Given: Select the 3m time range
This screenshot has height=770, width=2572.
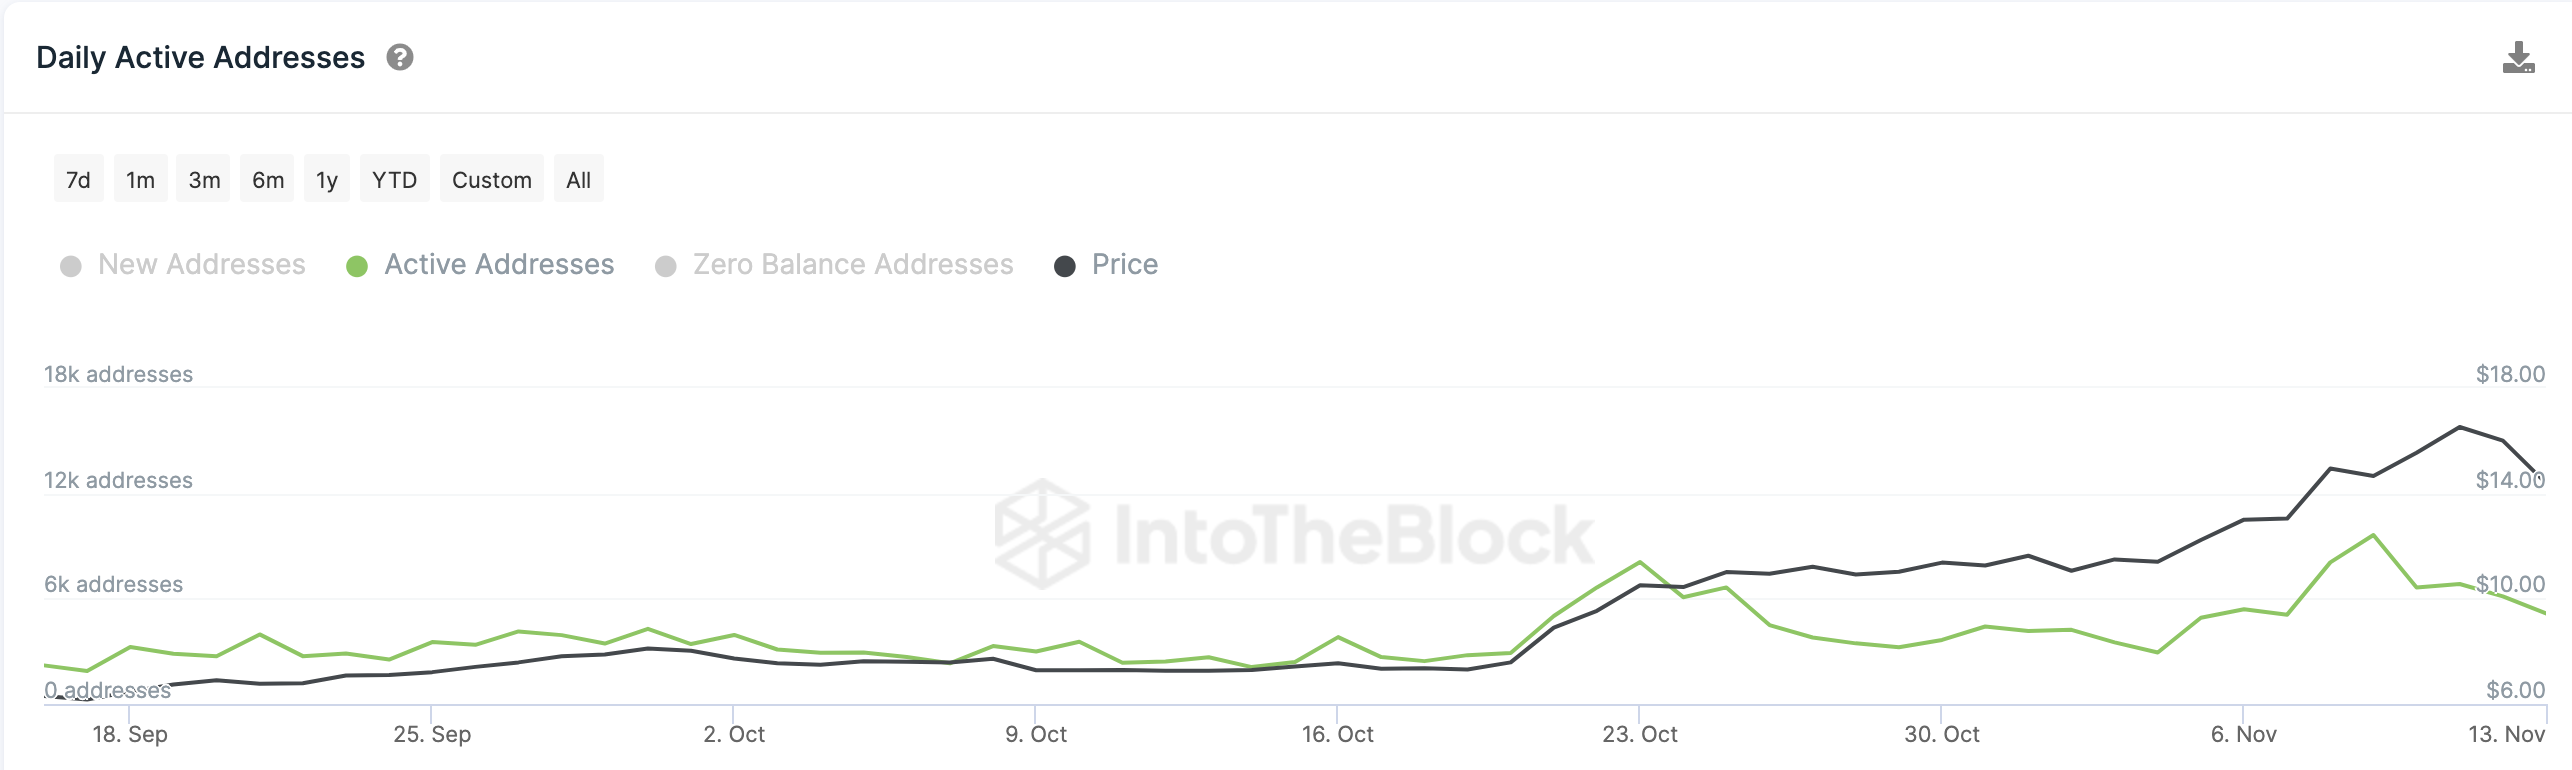Looking at the screenshot, I should (204, 180).
